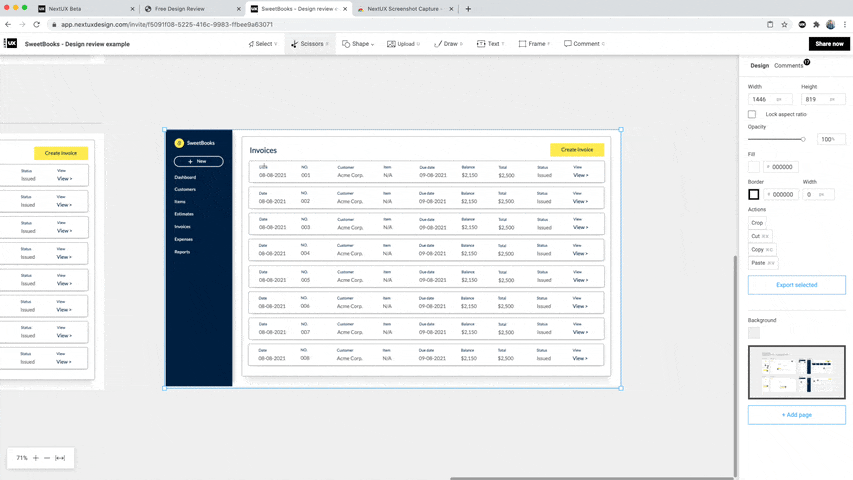Image resolution: width=853 pixels, height=480 pixels.
Task: Switch to the Comments tab
Action: point(788,65)
